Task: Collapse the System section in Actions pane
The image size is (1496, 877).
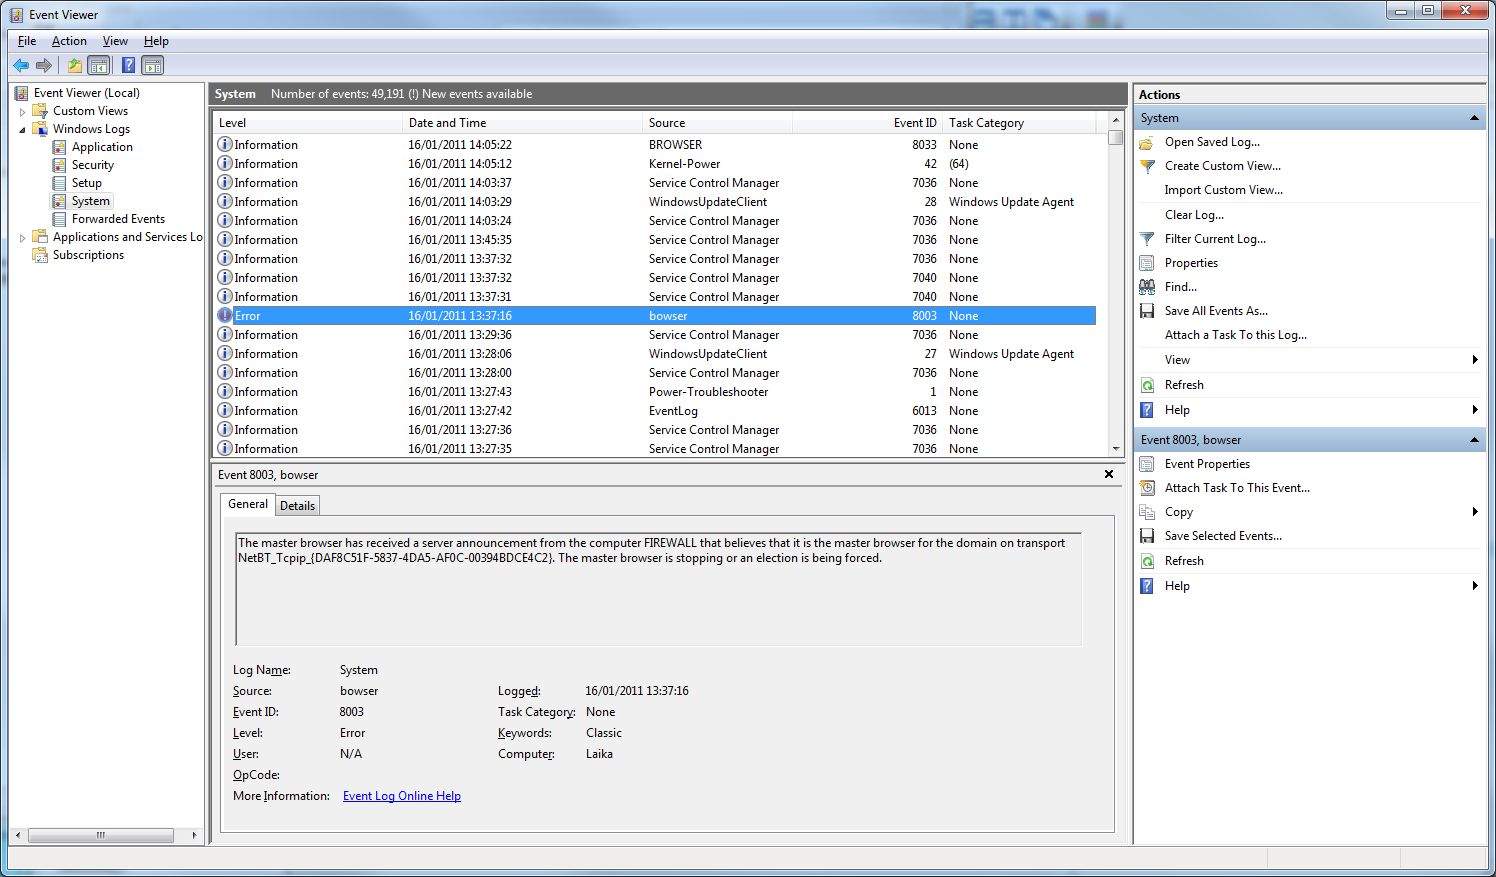Action: (x=1474, y=118)
